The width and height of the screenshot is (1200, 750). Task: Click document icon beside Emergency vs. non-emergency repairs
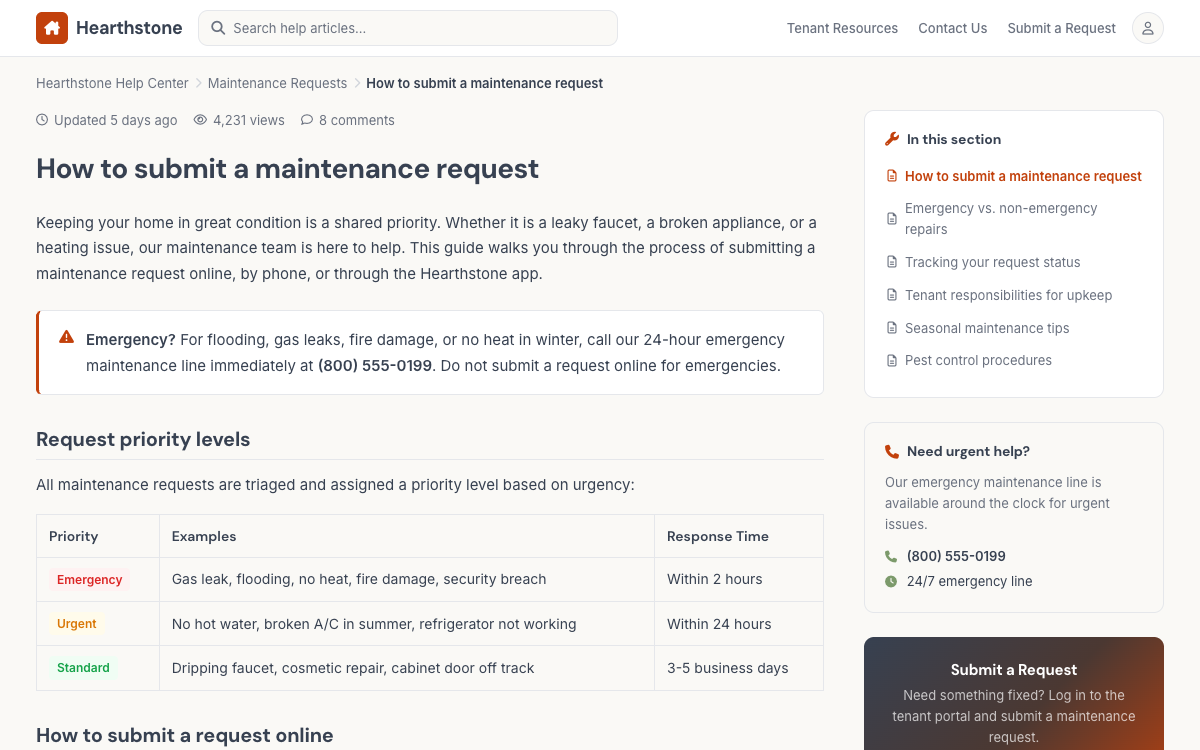pyautogui.click(x=892, y=219)
